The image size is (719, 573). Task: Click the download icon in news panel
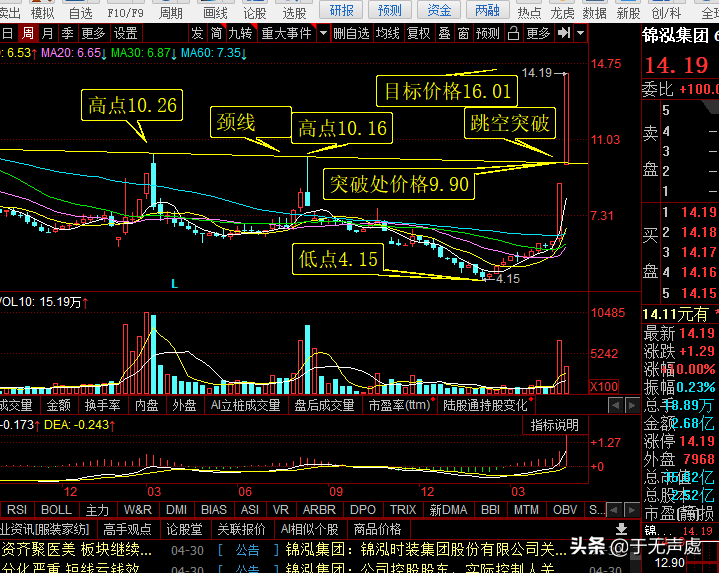[x=621, y=529]
